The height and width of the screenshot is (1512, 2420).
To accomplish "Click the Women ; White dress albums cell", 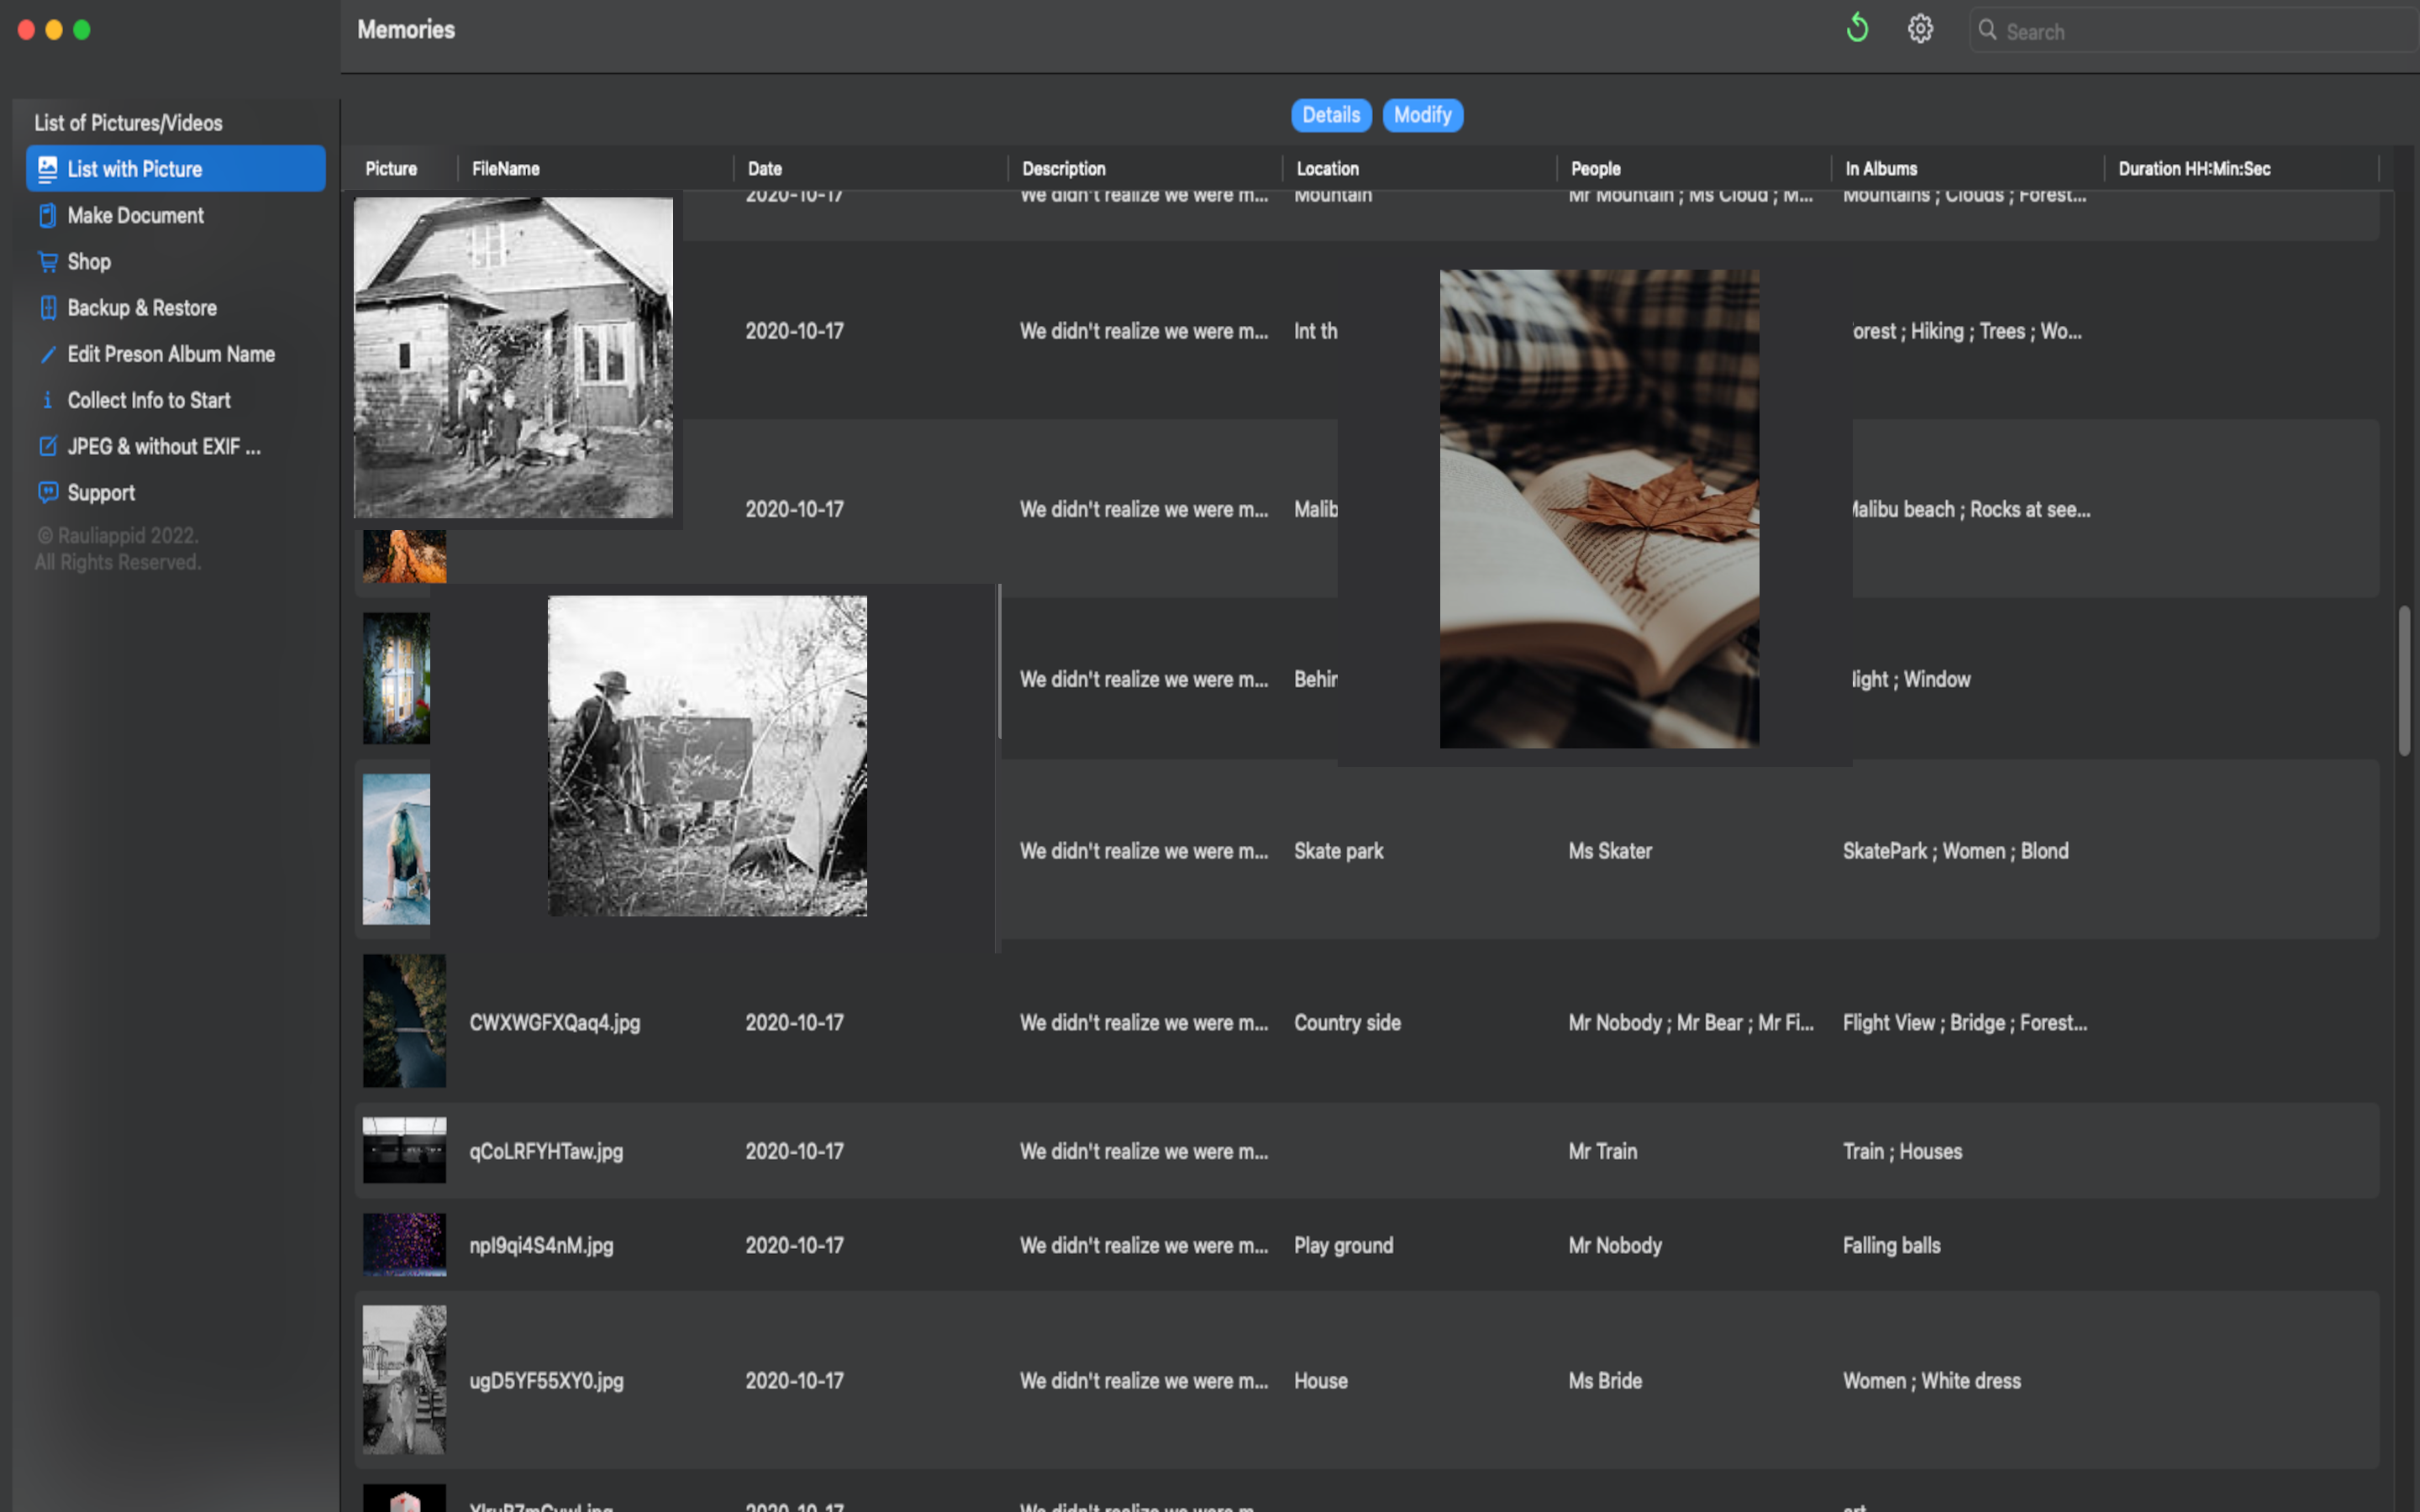I will click(1931, 1380).
